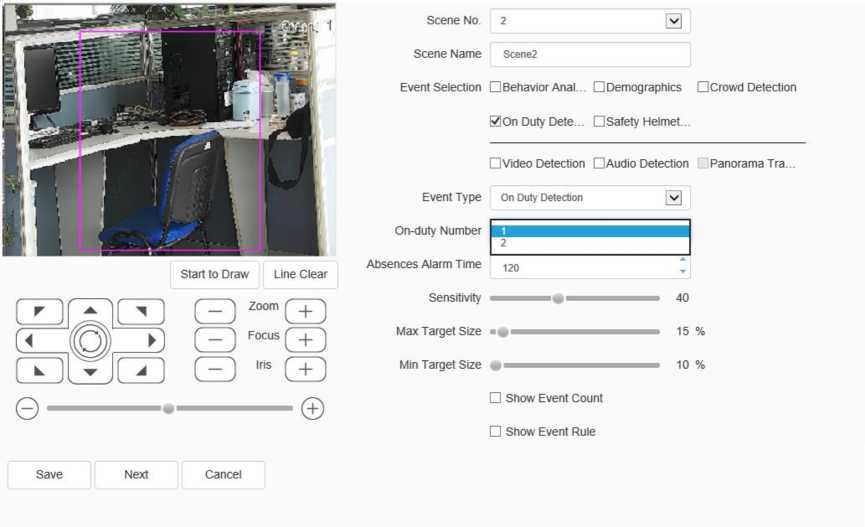Image resolution: width=865 pixels, height=527 pixels.
Task: Click the PTZ down arrow button
Action: pos(90,372)
